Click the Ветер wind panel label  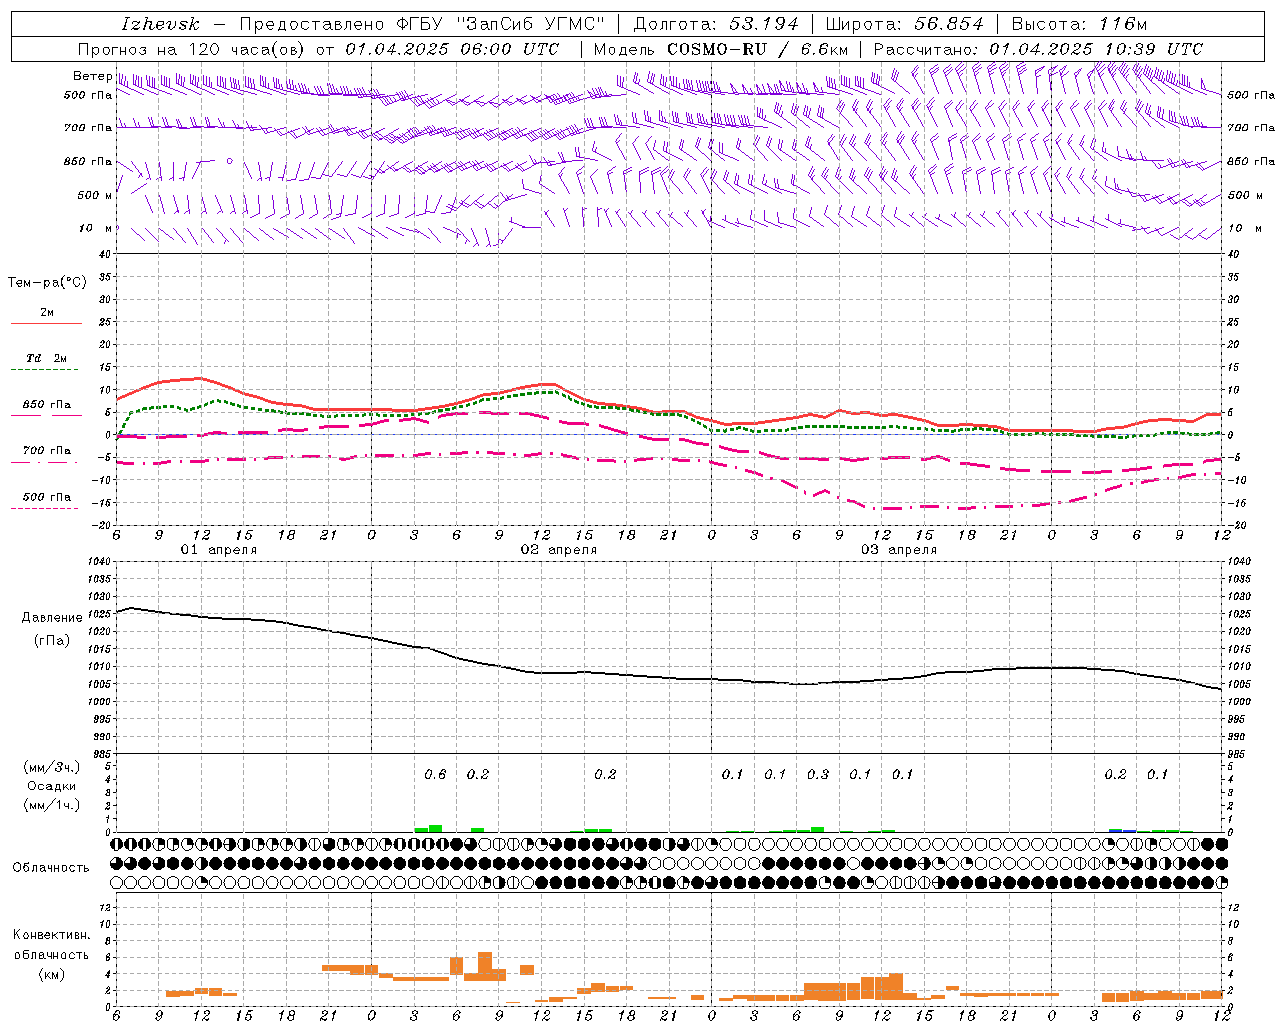pos(92,76)
